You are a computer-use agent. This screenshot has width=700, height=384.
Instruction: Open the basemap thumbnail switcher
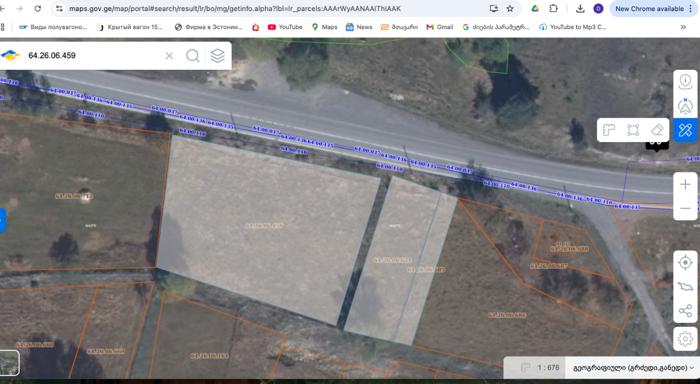[9, 363]
